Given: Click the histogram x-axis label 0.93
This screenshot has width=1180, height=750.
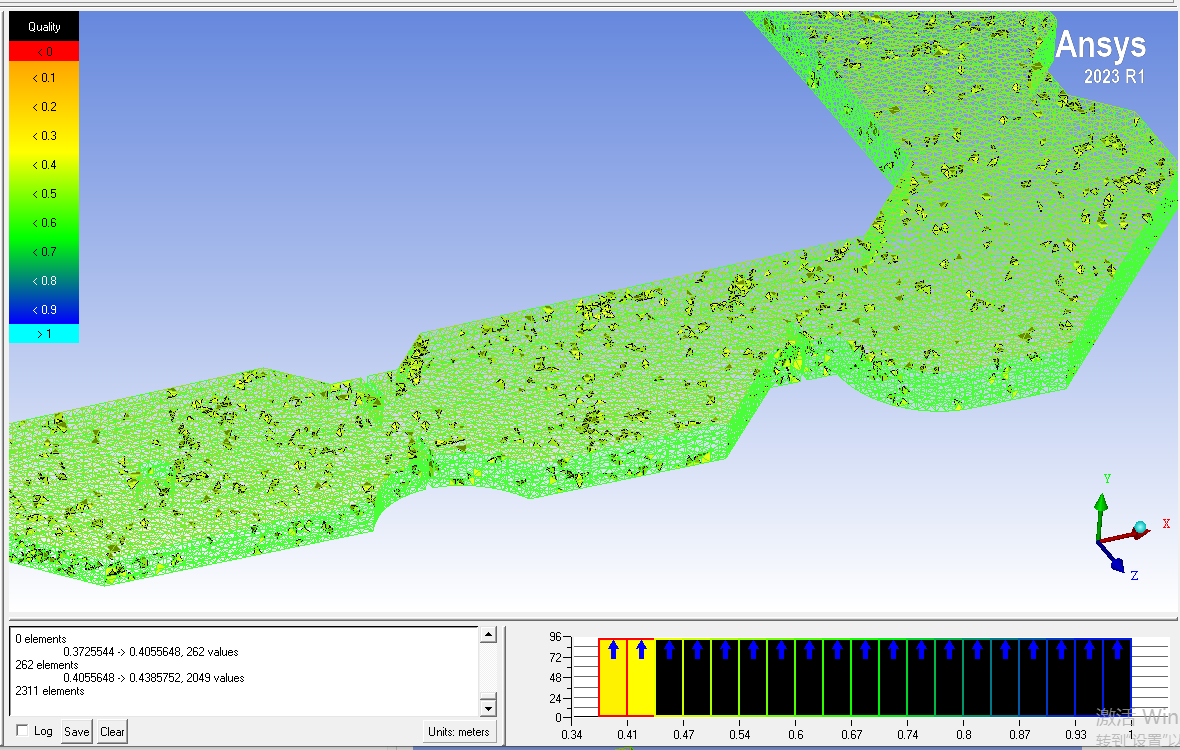Looking at the screenshot, I should (x=1075, y=734).
